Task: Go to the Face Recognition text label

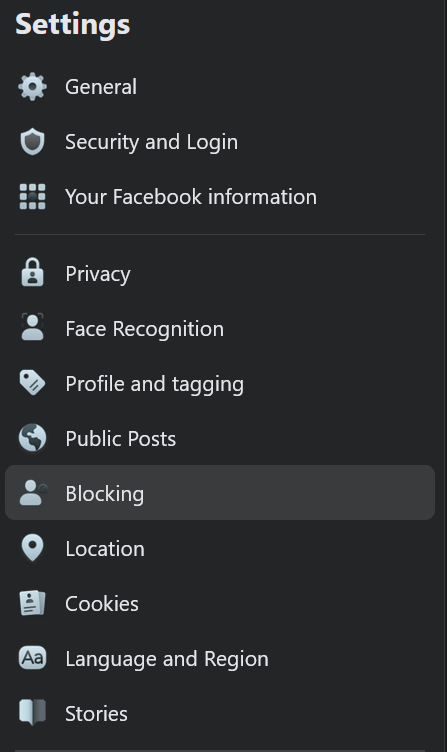Action: (x=144, y=329)
